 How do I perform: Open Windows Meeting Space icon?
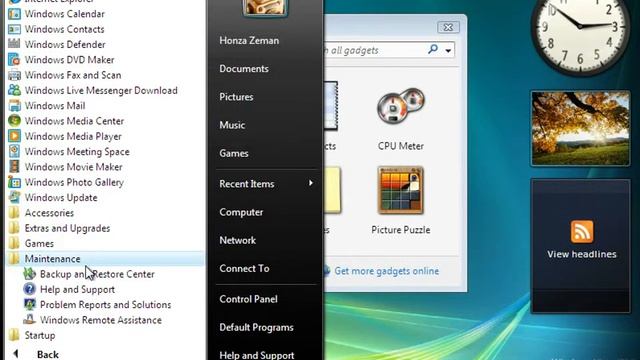click(14, 152)
